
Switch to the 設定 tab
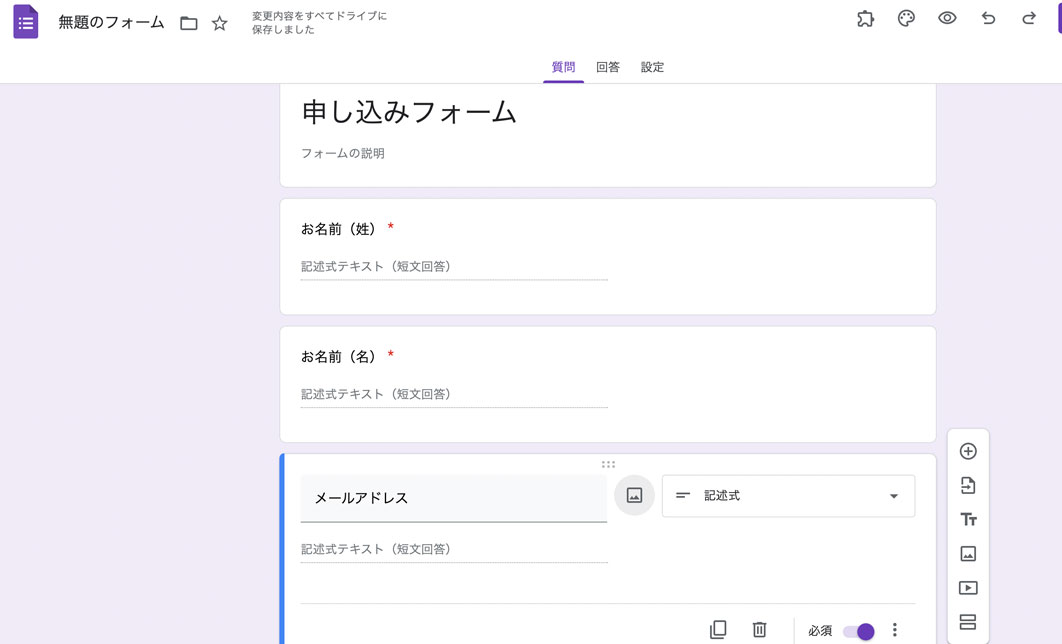point(652,67)
